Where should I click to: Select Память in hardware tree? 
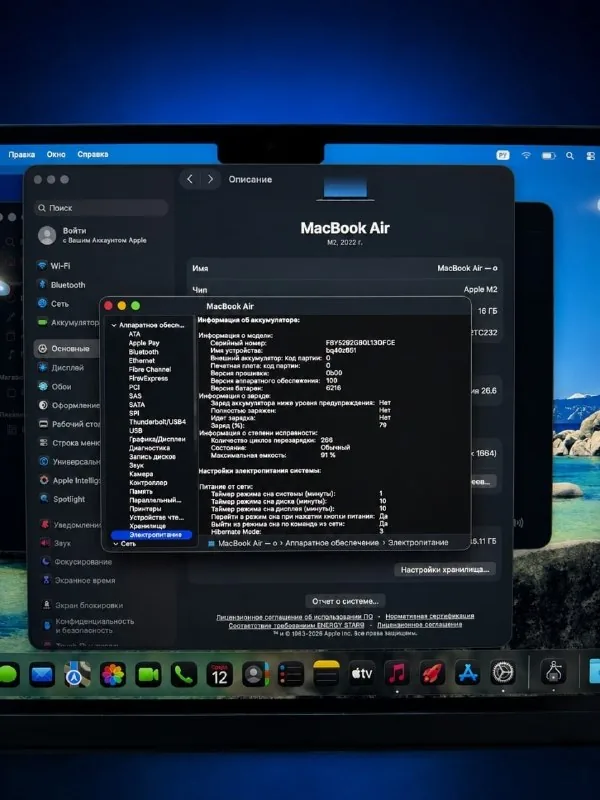tap(141, 491)
